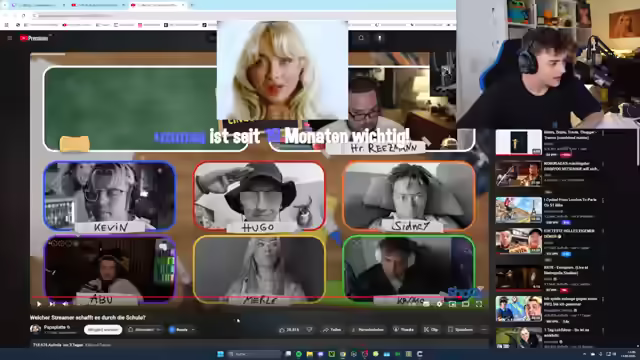Select the first browser tab
Screen dimensions: 640x360
tap(37, 5)
